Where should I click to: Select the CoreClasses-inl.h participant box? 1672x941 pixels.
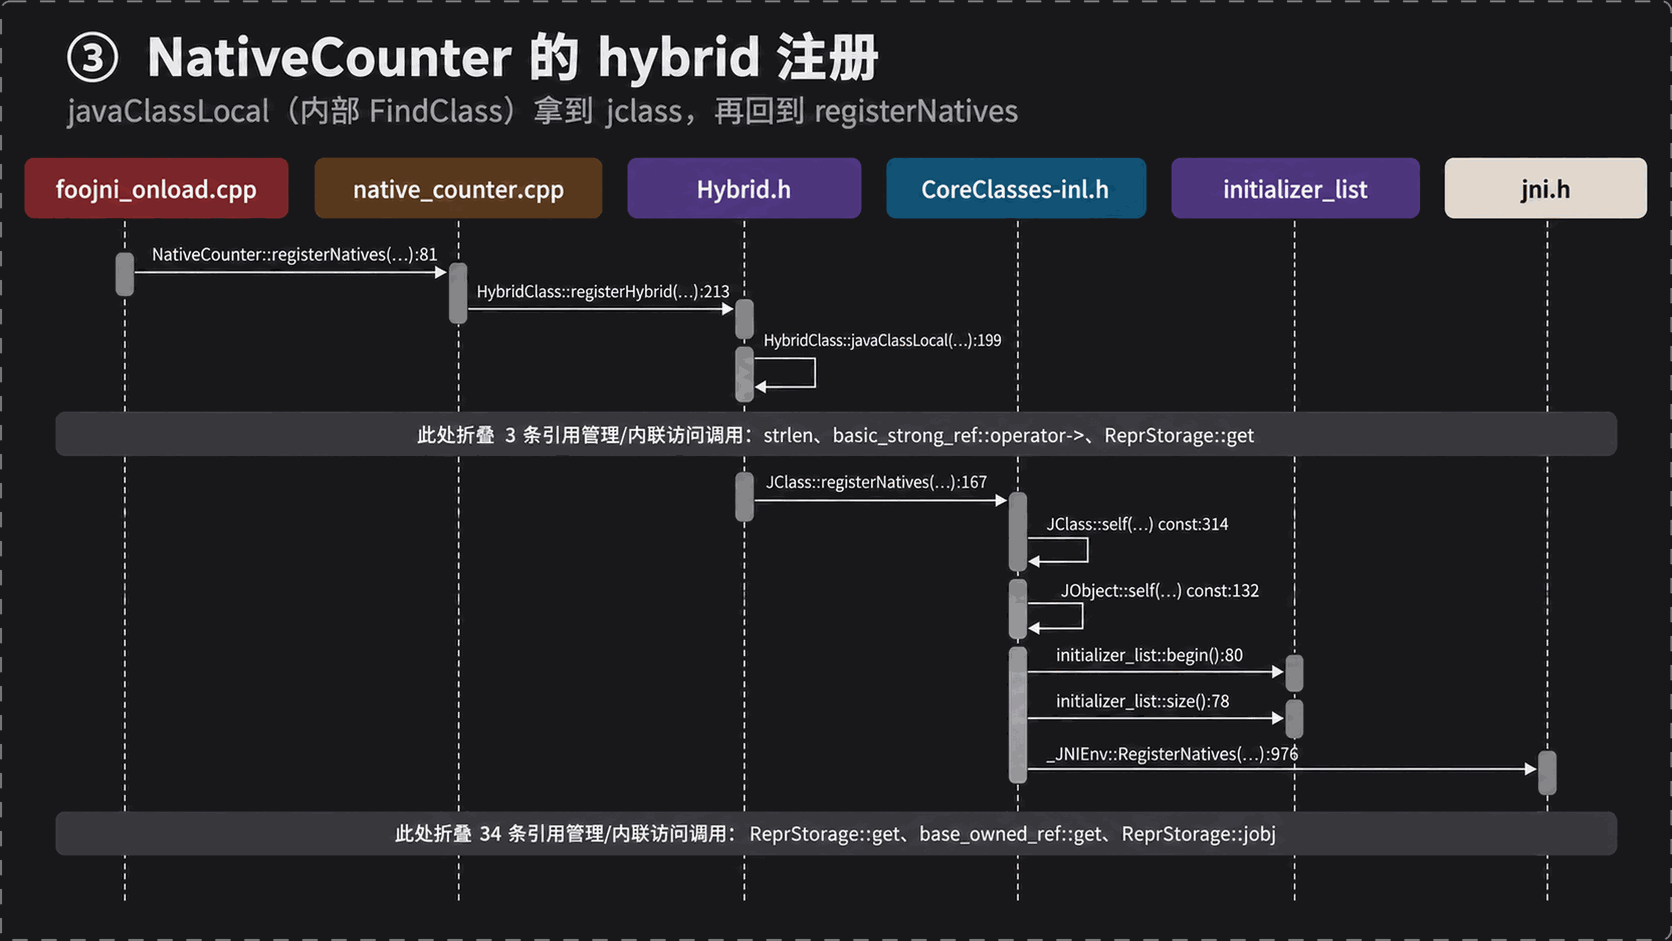pos(1016,188)
